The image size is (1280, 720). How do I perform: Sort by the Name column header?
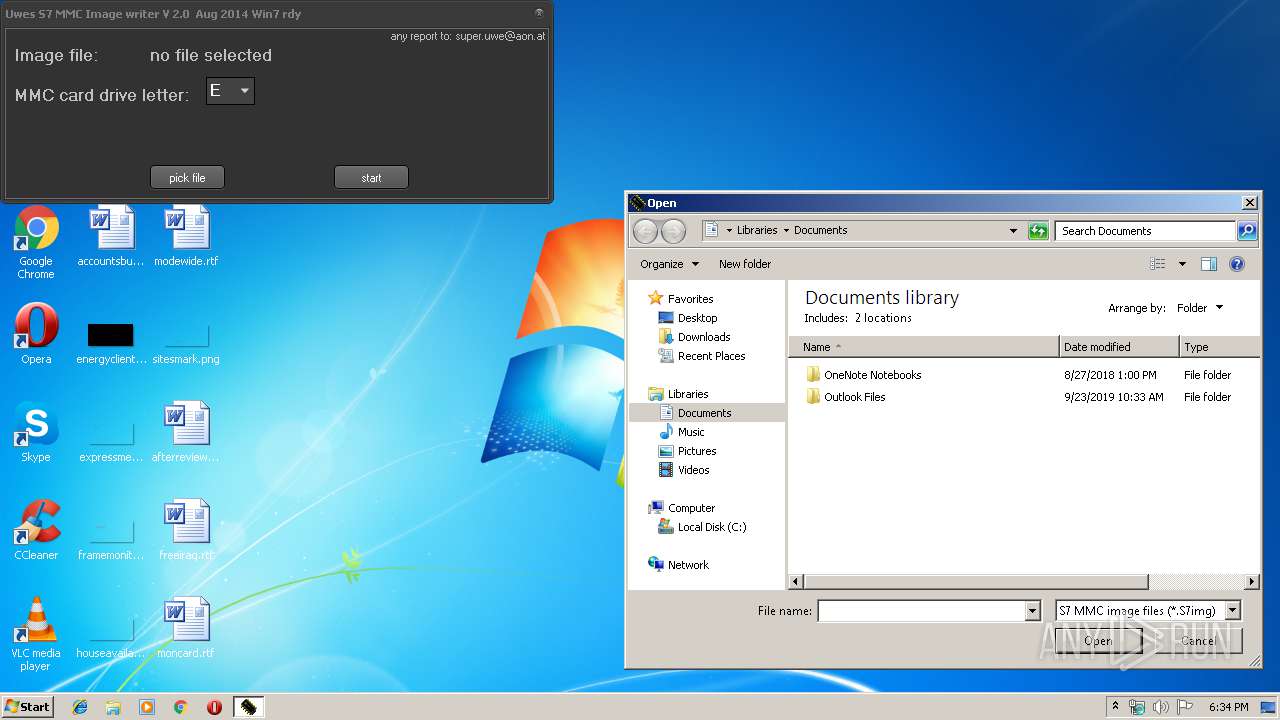923,347
